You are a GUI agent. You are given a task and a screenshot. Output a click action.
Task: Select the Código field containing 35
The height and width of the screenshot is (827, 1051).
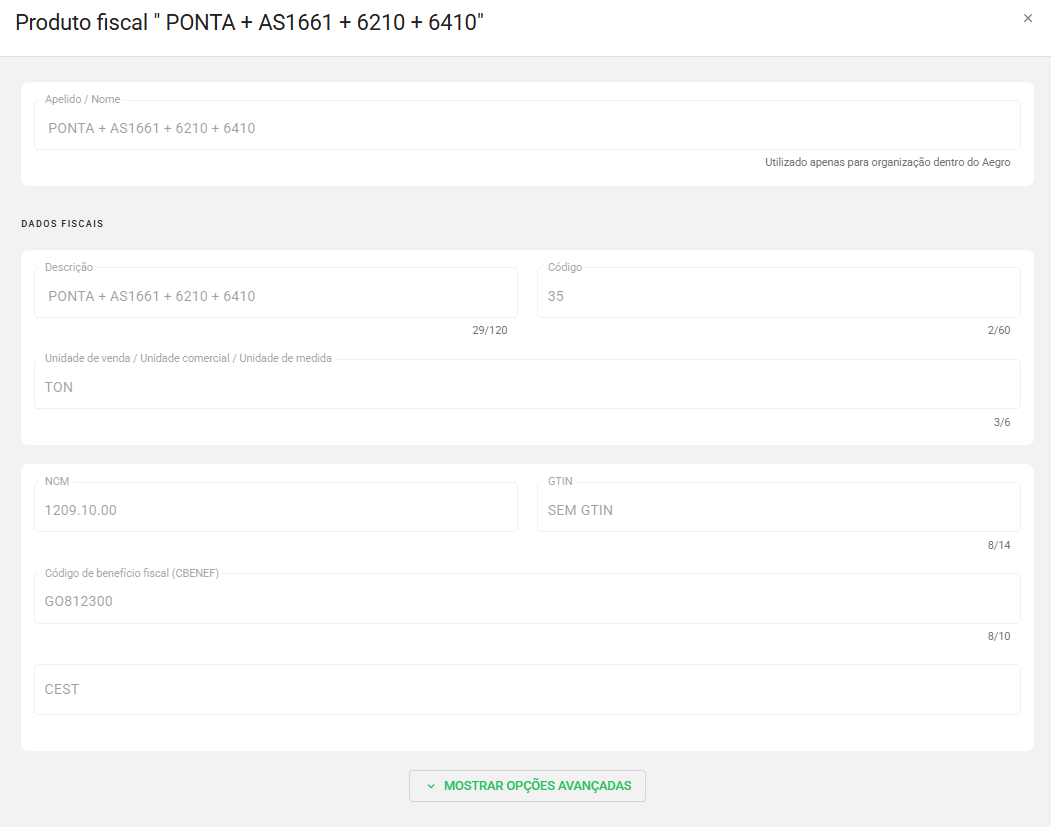[778, 296]
